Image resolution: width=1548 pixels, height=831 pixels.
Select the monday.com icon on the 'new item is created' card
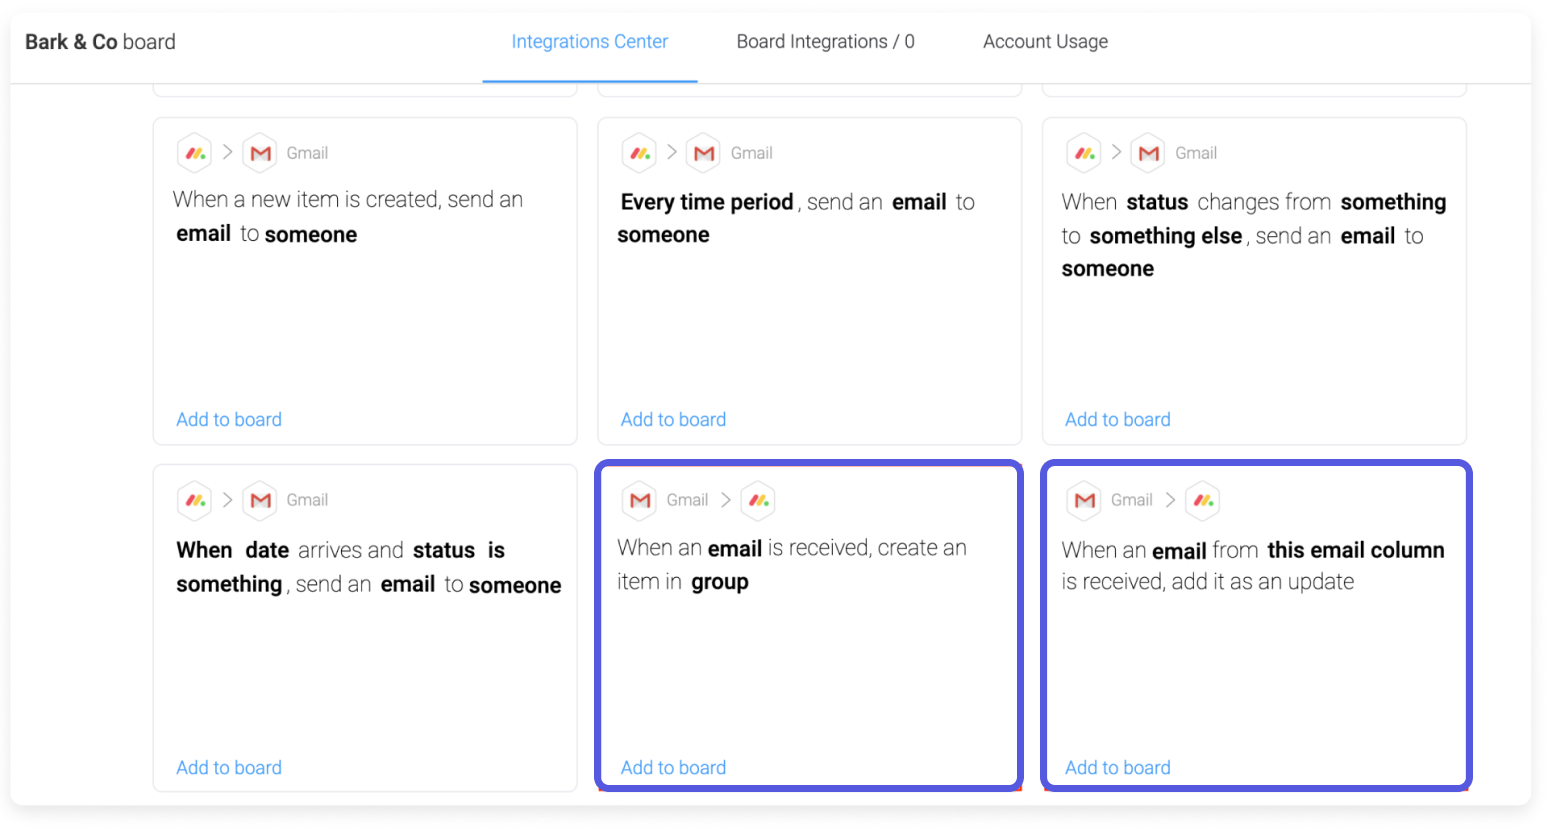[195, 152]
